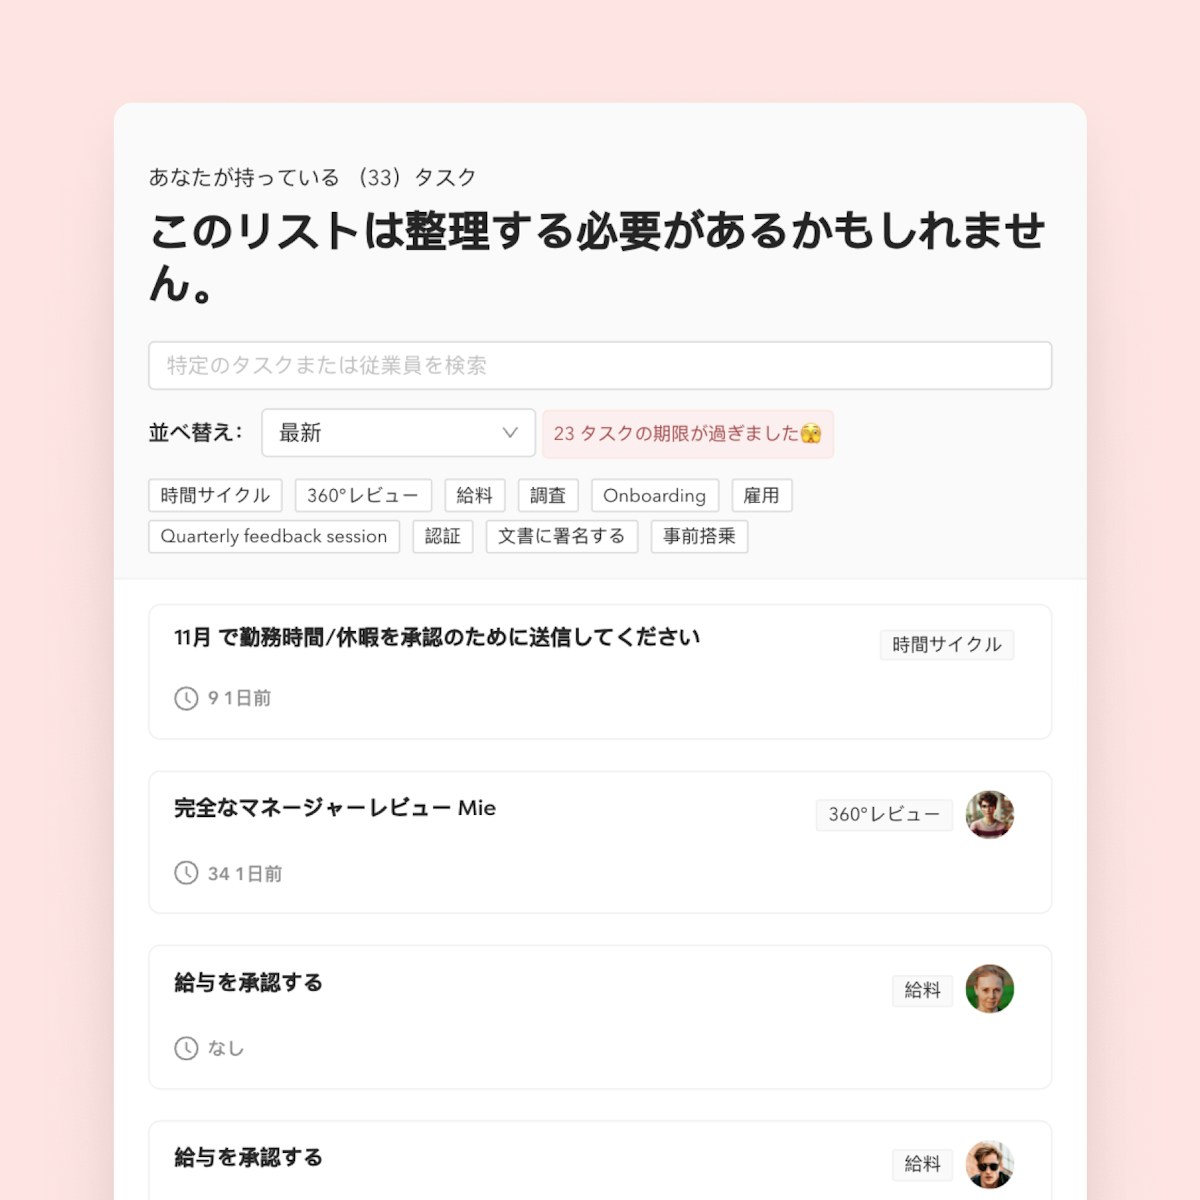Click the clock icon next to なし

coord(186,1048)
